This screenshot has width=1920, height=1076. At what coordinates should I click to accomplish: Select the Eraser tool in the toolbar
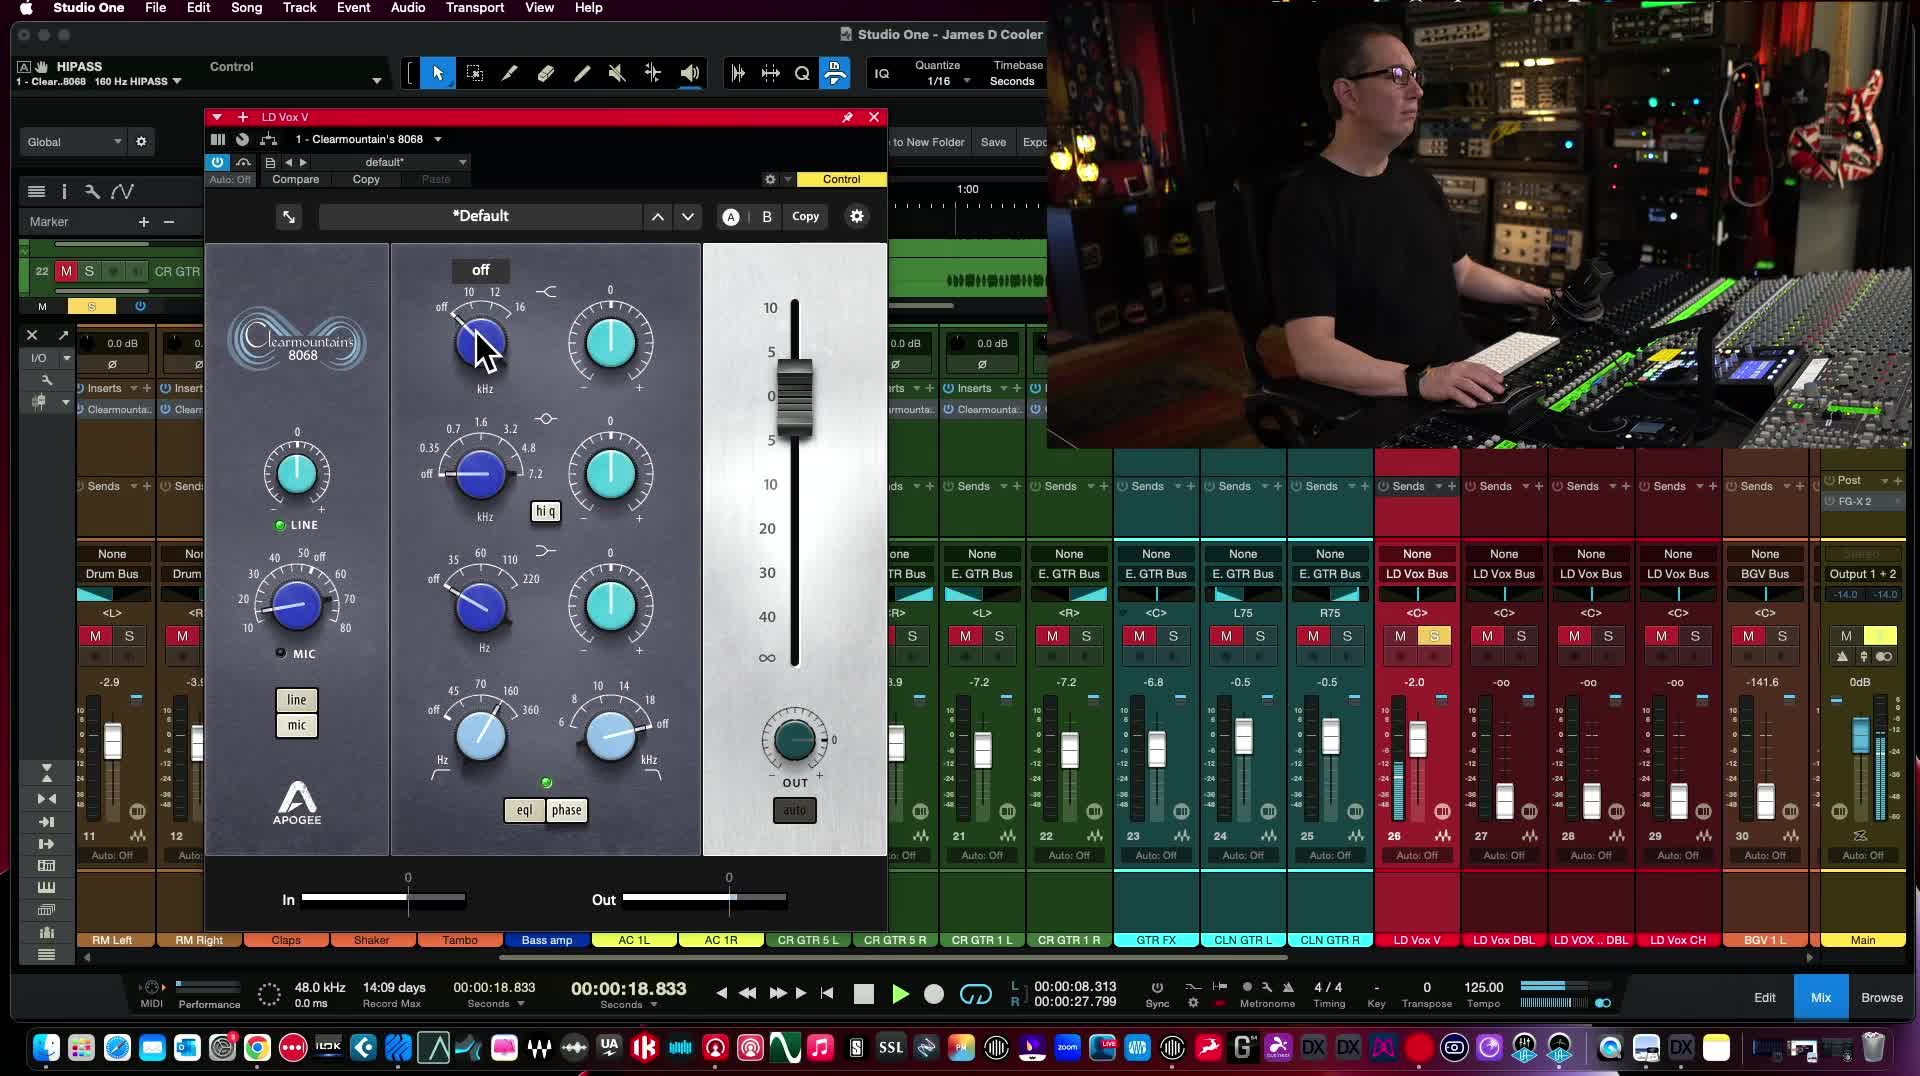tap(546, 73)
